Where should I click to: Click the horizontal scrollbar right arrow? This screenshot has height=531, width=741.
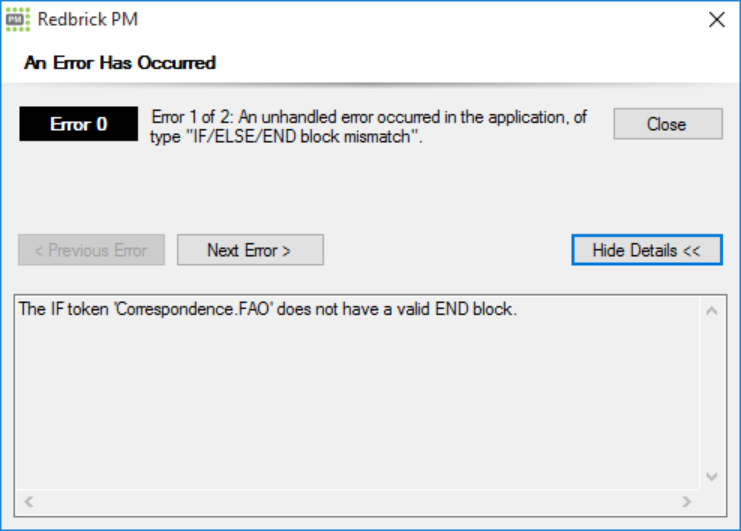pos(687,500)
